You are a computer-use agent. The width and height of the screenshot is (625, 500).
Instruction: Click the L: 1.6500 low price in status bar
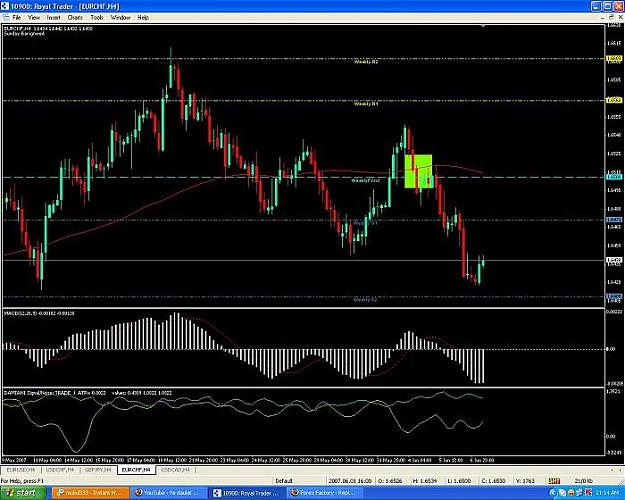click(461, 481)
